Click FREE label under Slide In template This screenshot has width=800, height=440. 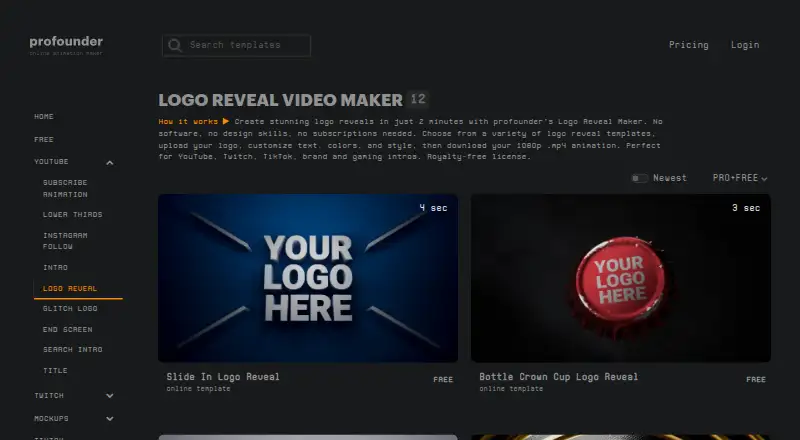click(443, 380)
